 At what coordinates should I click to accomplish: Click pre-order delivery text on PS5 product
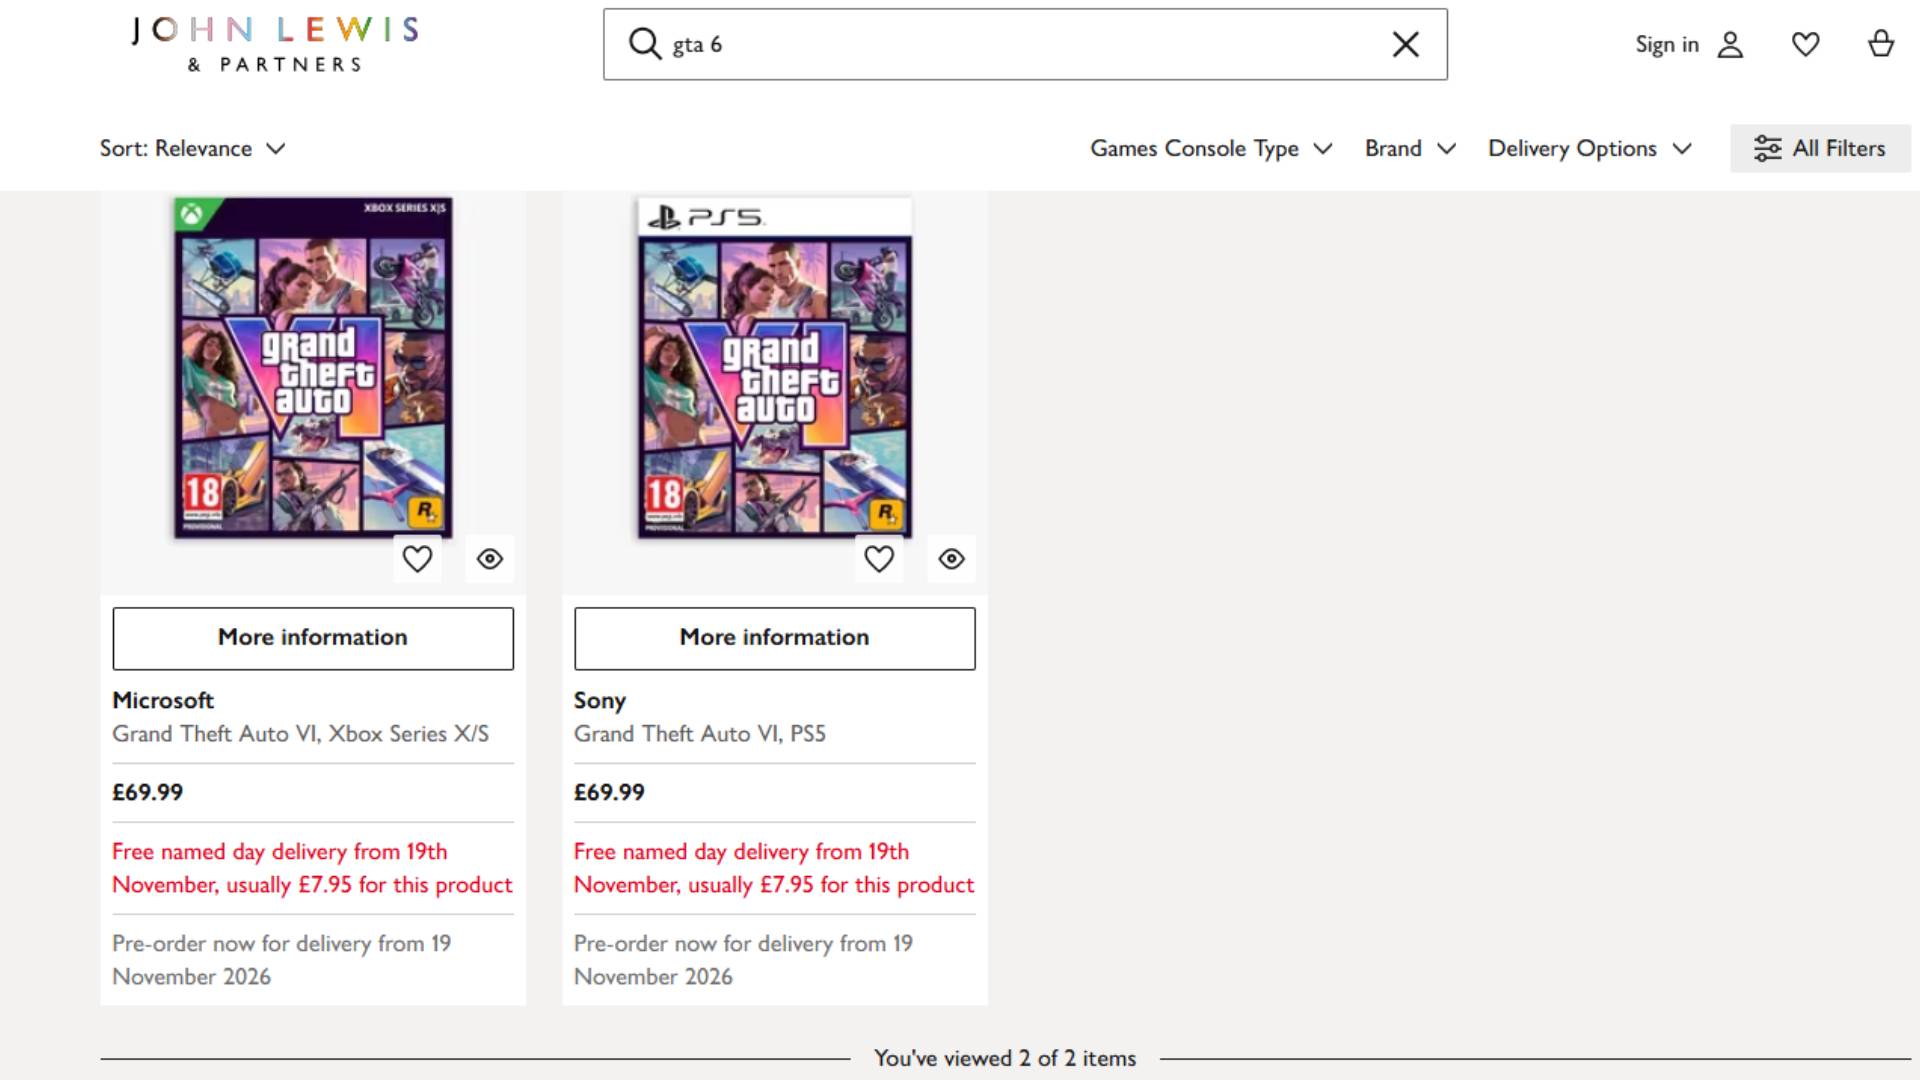[744, 960]
